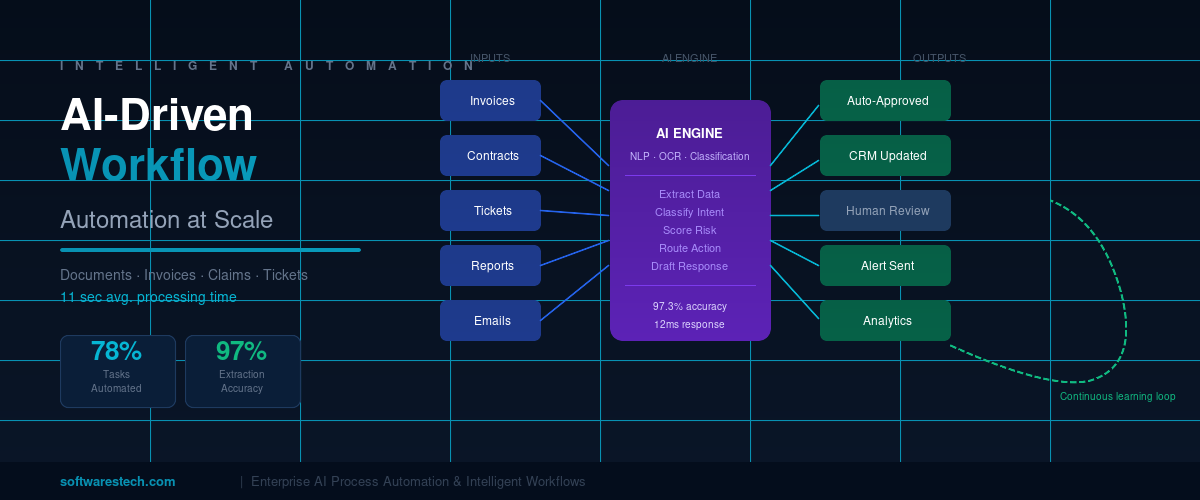Click the OUTPUTS column label

939,58
